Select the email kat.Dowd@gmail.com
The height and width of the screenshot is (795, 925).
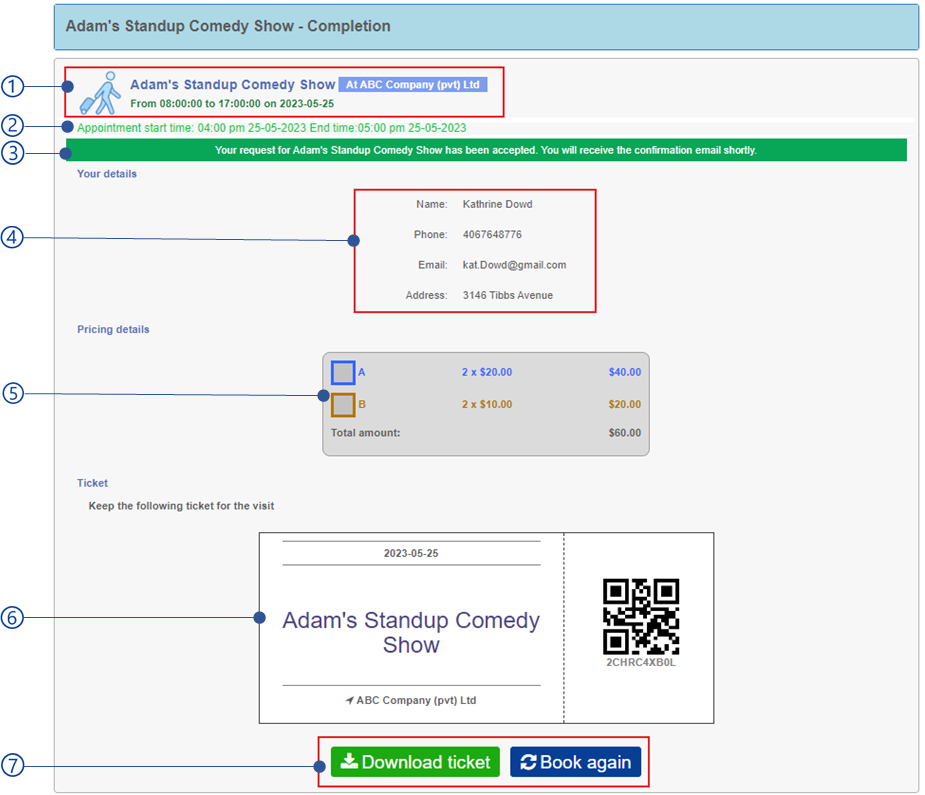(x=514, y=265)
